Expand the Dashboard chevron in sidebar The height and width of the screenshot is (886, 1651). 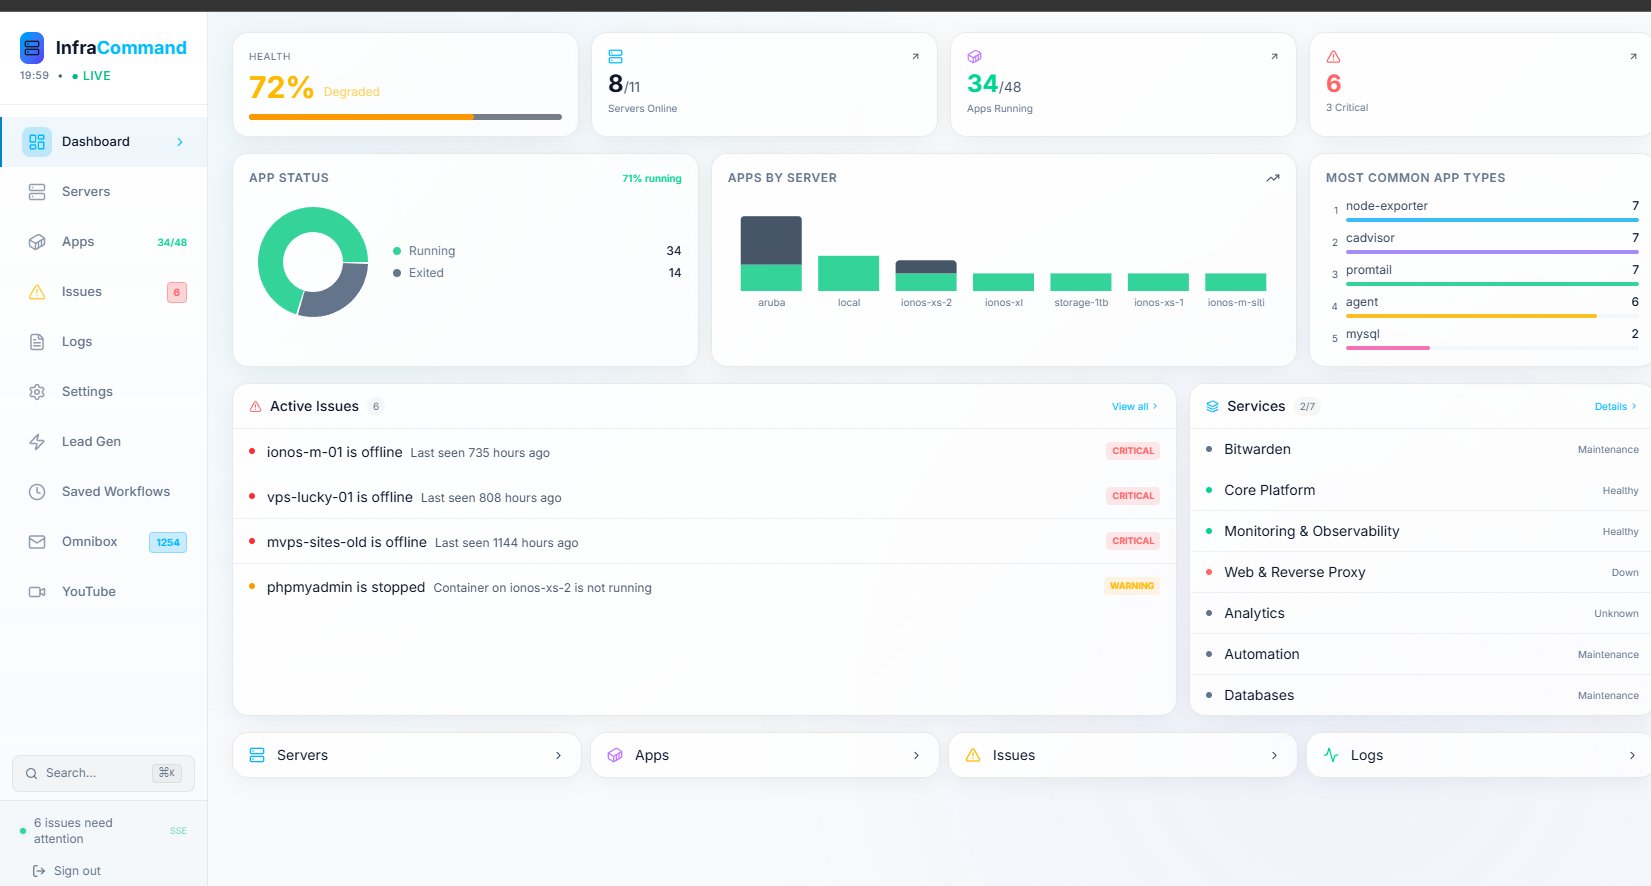coord(180,142)
